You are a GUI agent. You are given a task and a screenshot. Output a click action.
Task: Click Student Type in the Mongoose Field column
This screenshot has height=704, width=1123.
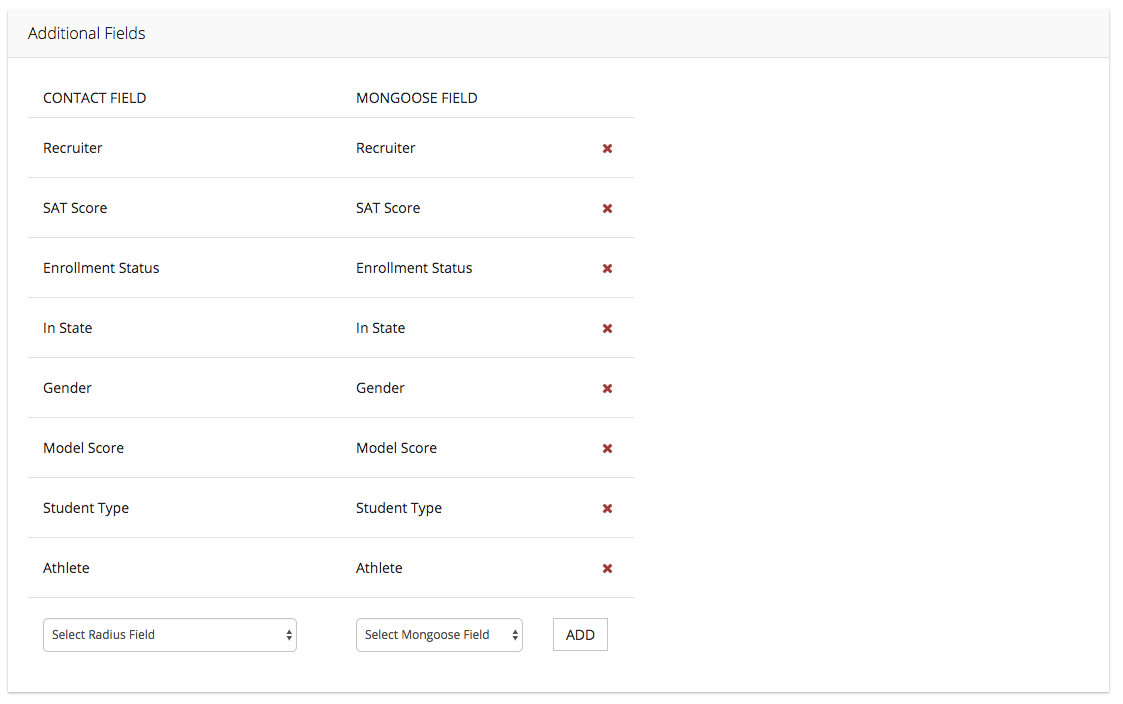point(399,508)
